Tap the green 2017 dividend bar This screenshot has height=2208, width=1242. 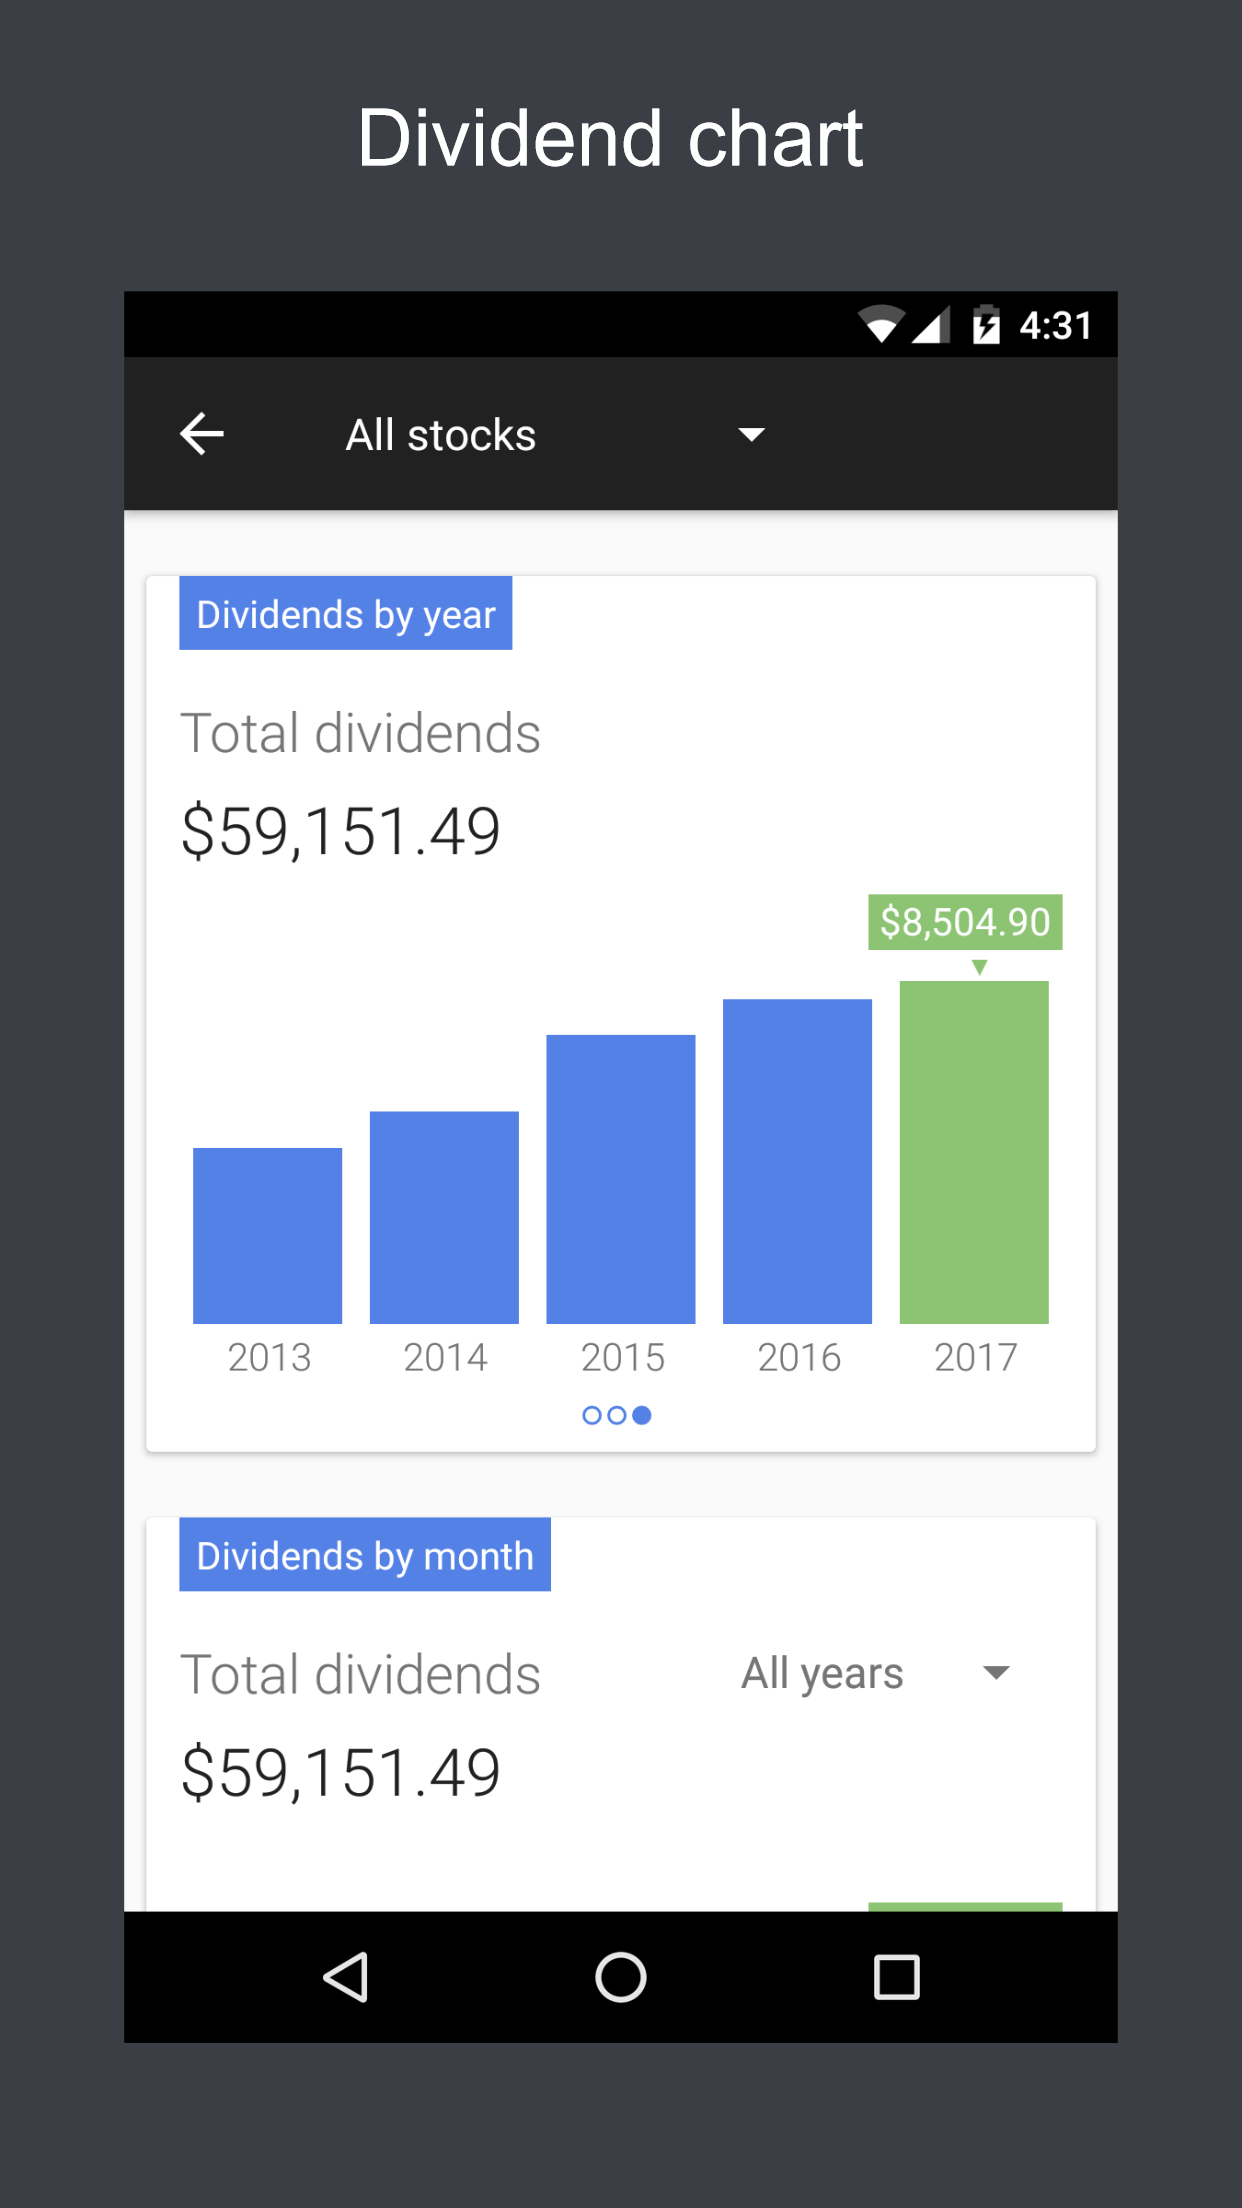pyautogui.click(x=974, y=1152)
